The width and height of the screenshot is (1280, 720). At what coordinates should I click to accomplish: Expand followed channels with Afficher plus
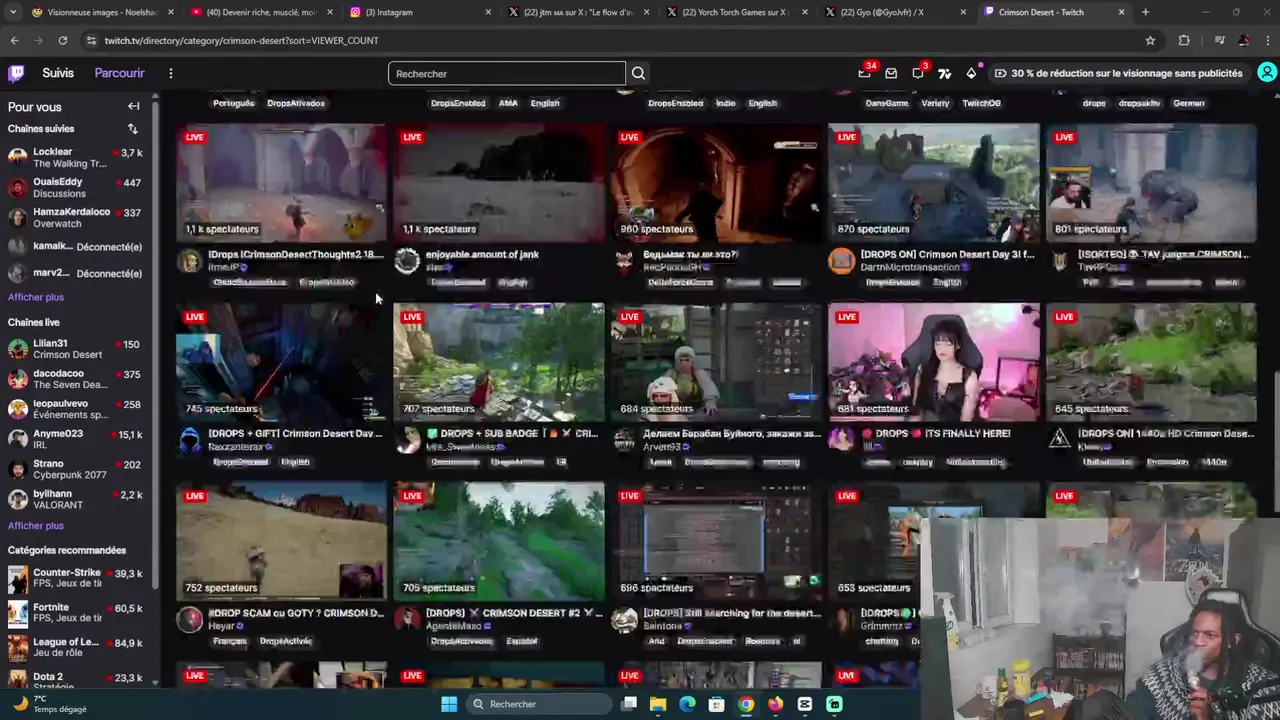pyautogui.click(x=36, y=297)
